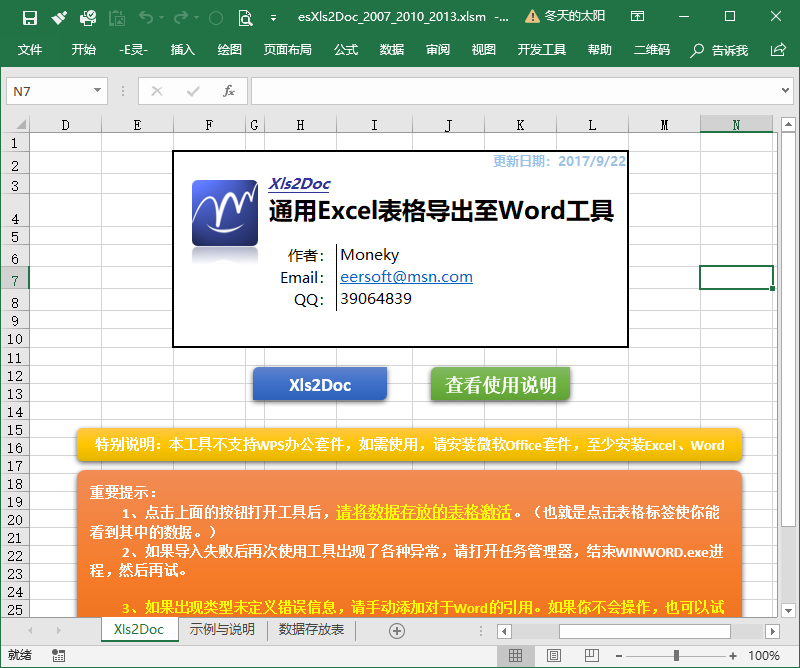Click the vertical scrollbar down arrow

[x=788, y=610]
